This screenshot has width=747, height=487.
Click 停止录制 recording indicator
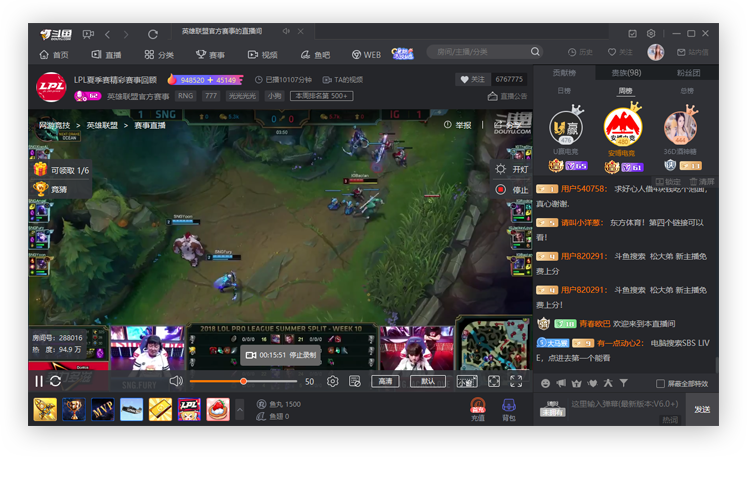click(281, 355)
